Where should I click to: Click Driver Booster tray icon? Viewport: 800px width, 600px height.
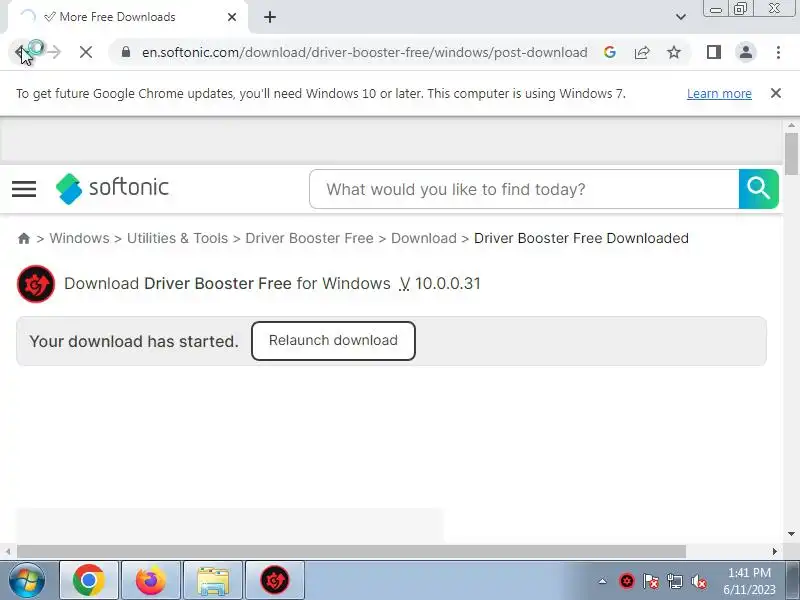click(x=627, y=581)
